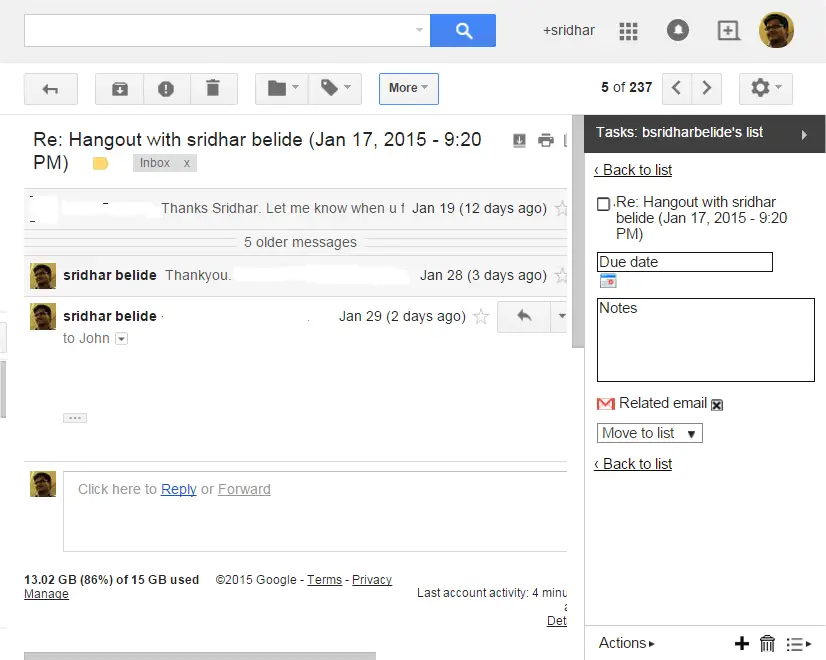Image resolution: width=826 pixels, height=660 pixels.
Task: Open the Google apps grid
Action: [x=628, y=31]
